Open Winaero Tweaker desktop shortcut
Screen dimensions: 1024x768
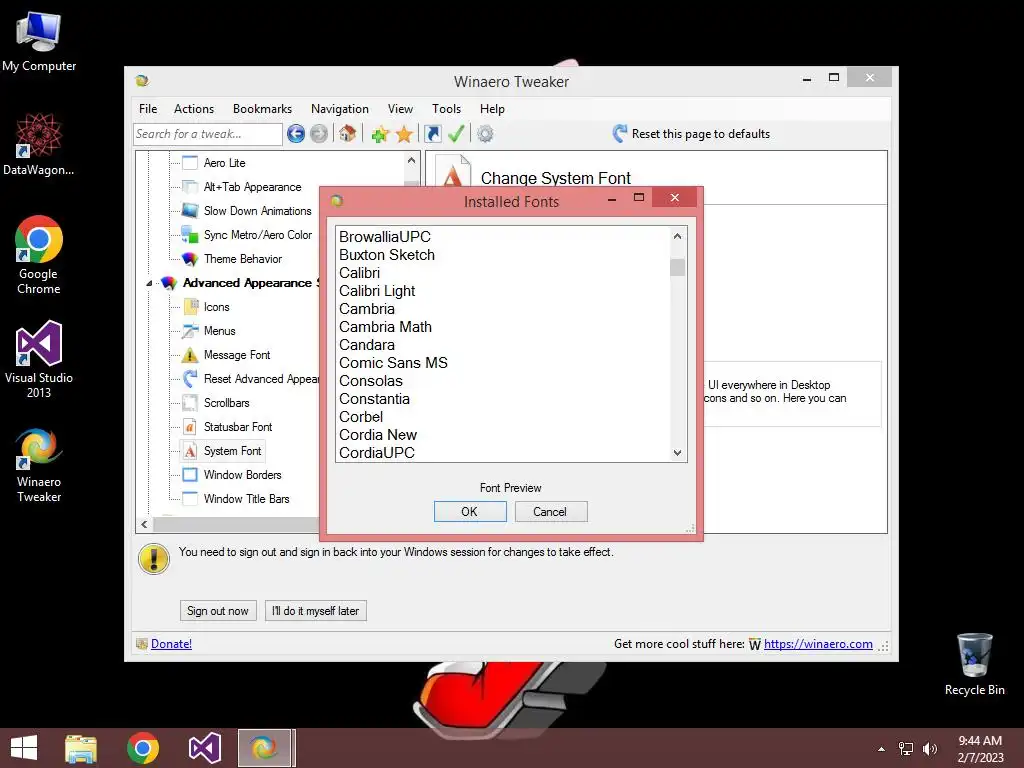tap(39, 464)
